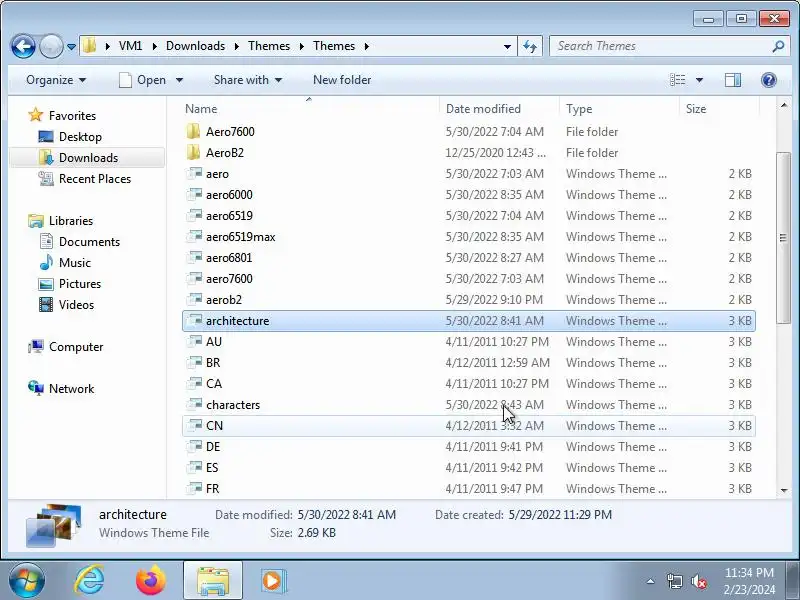Screen dimensions: 800x600
Task: Open Windows Media Player from the taskbar
Action: 273,581
